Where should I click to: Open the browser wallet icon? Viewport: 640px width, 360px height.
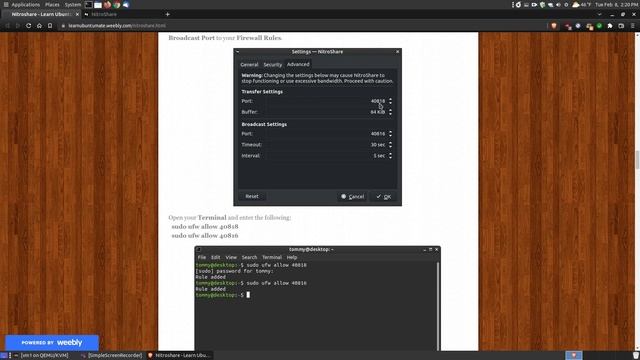click(621, 26)
